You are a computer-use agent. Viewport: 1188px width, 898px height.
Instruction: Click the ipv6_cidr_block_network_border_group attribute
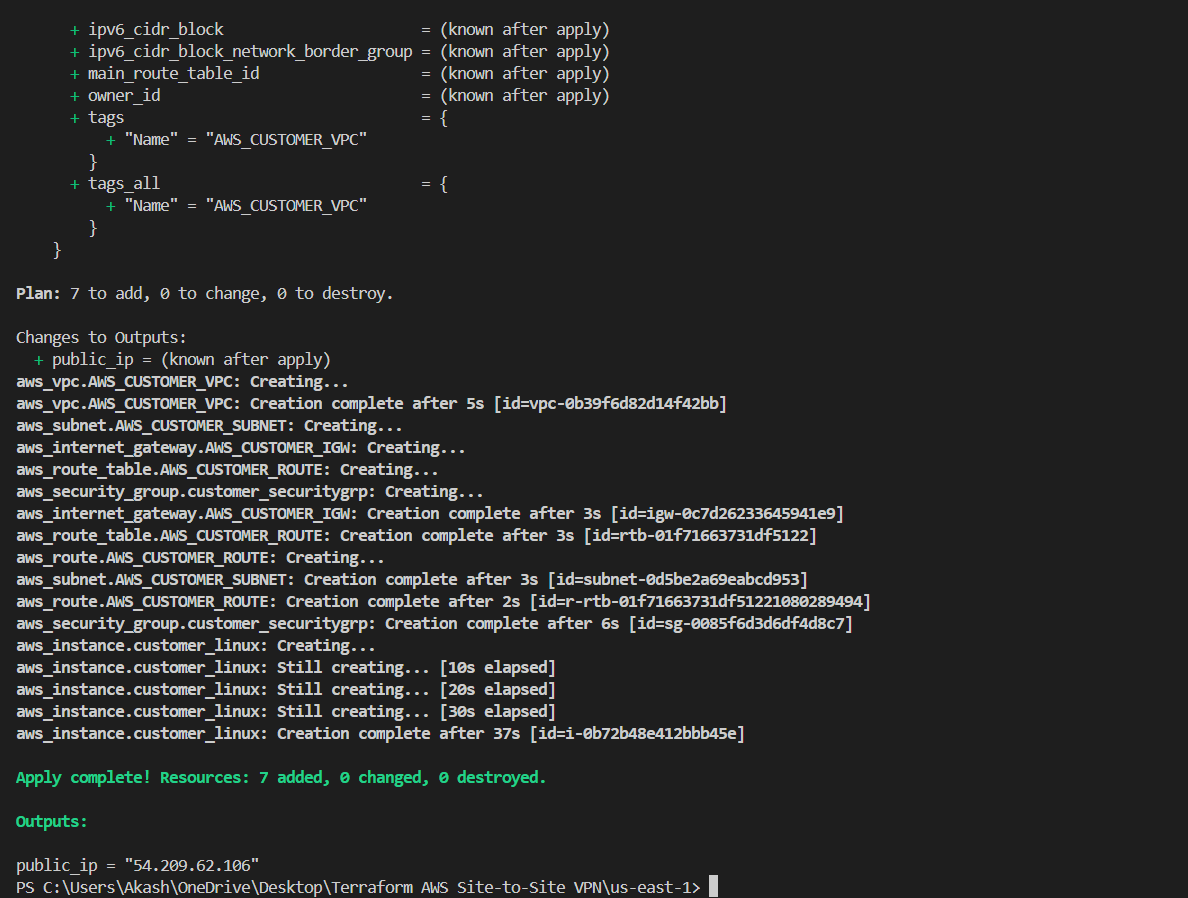(250, 52)
